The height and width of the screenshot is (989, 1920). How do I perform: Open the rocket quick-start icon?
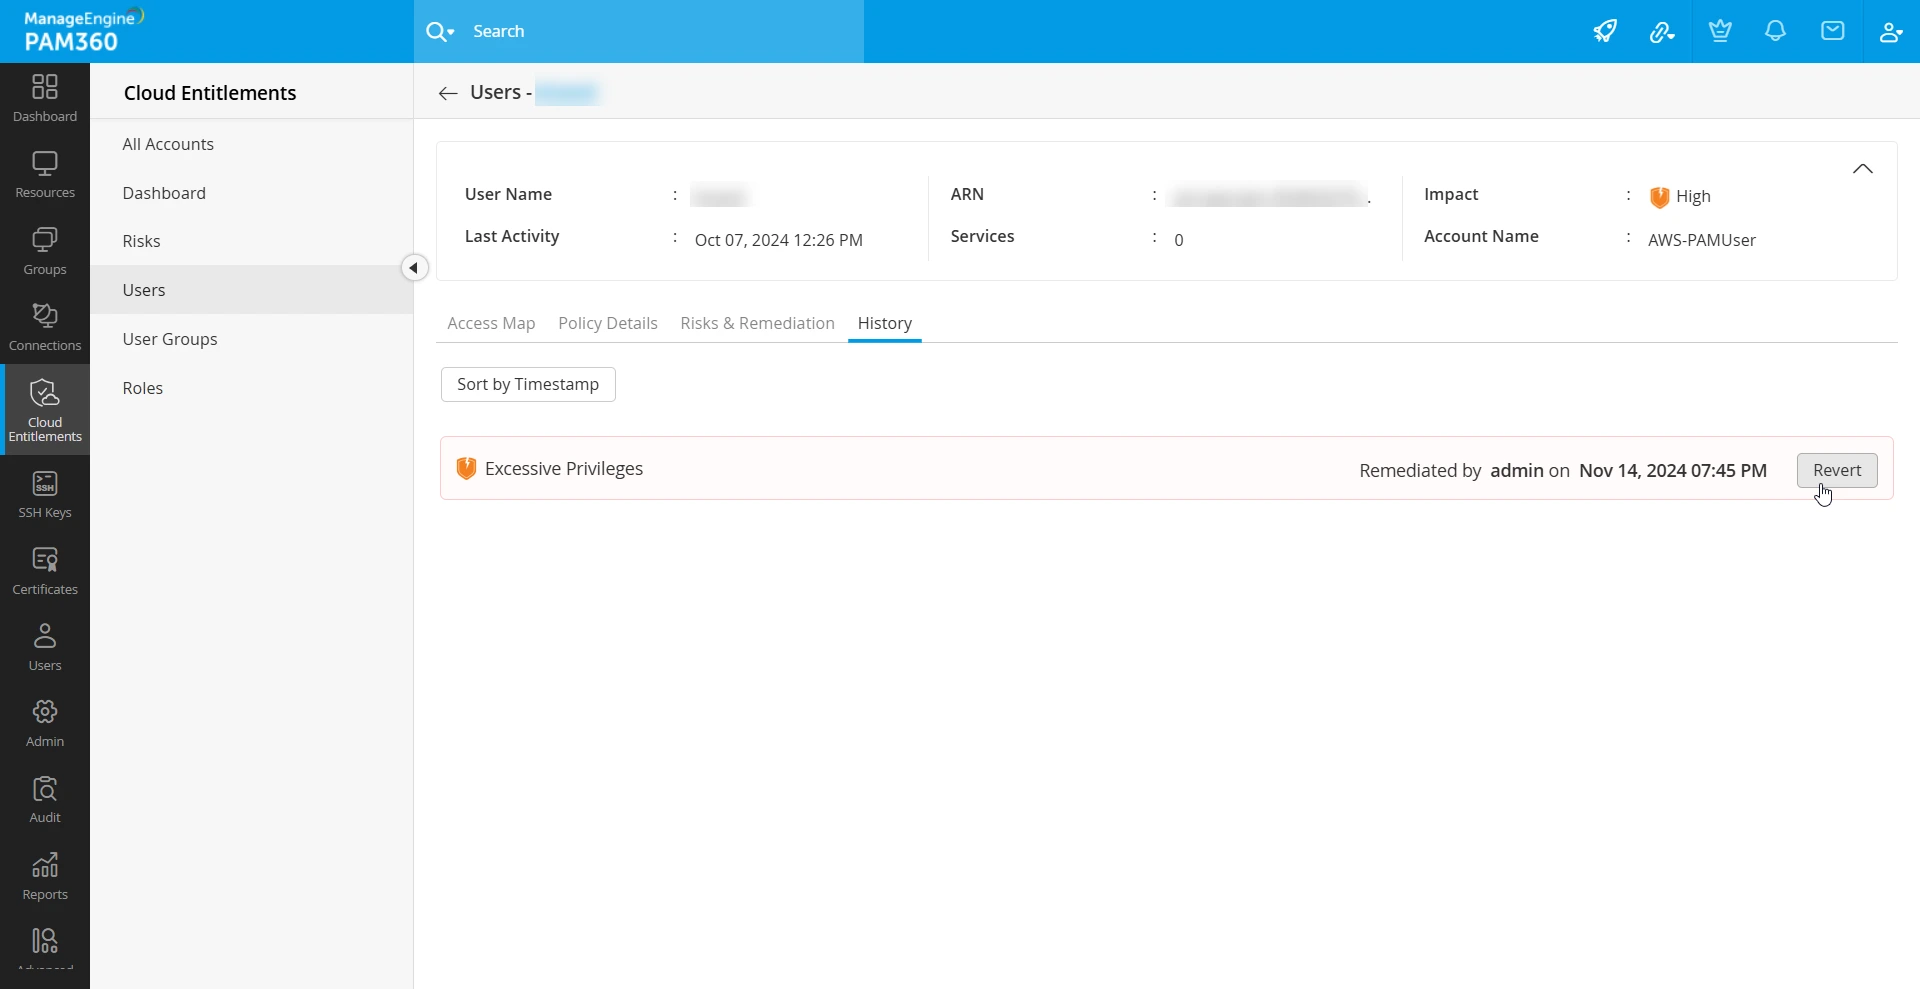click(x=1605, y=31)
